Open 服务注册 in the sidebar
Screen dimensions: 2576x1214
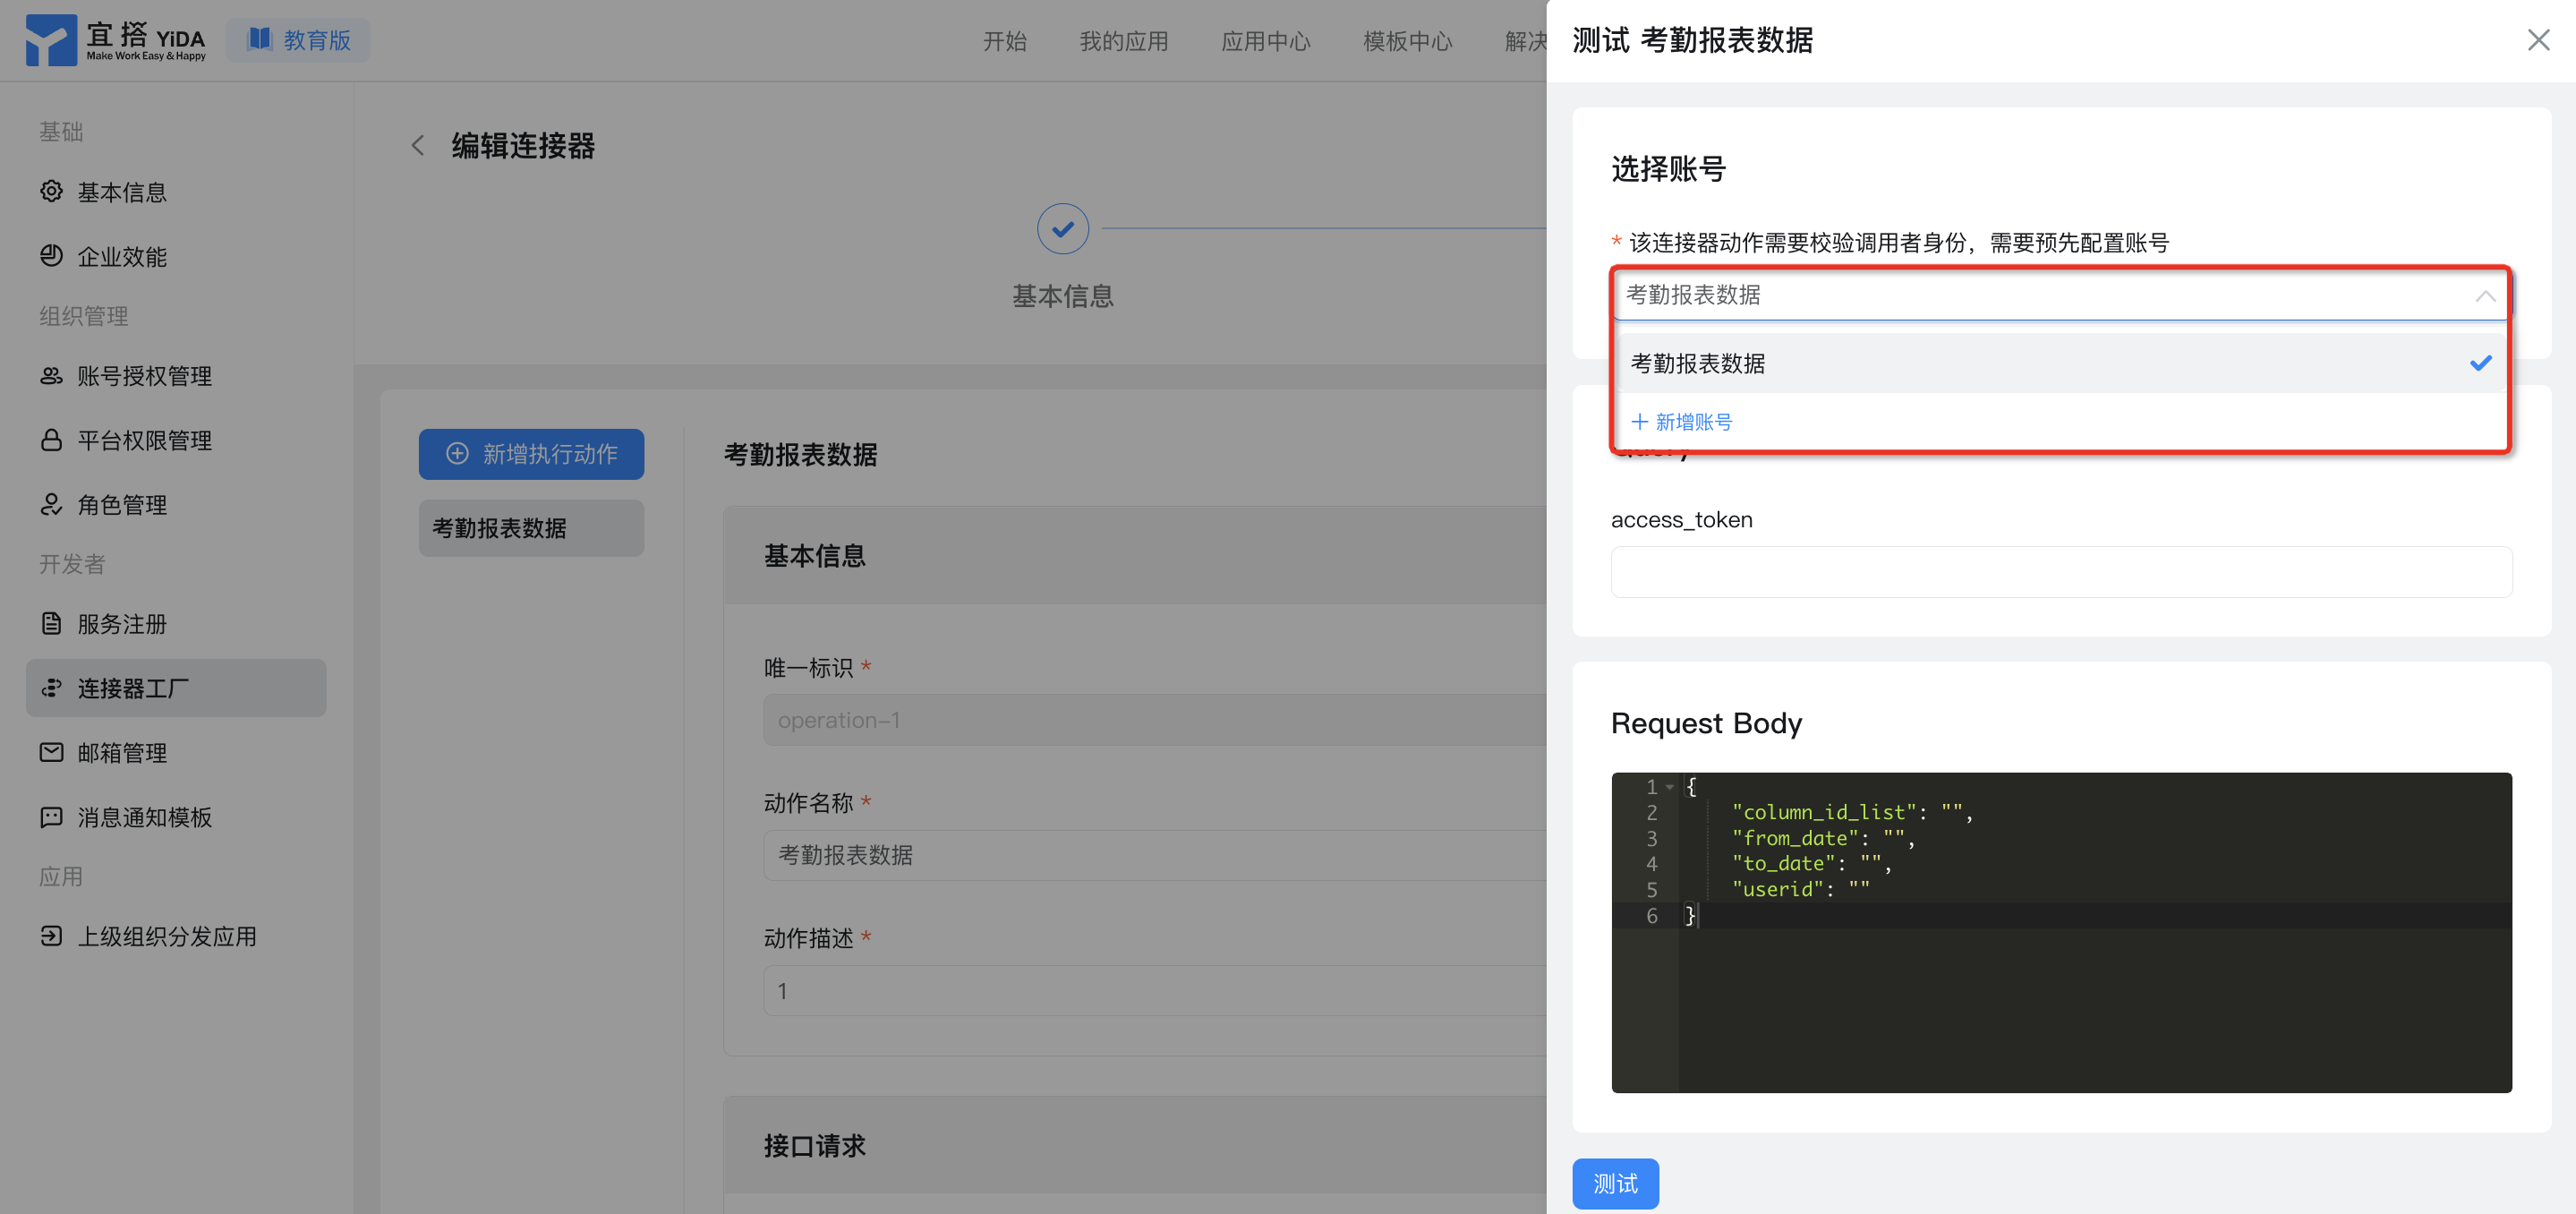[x=176, y=624]
